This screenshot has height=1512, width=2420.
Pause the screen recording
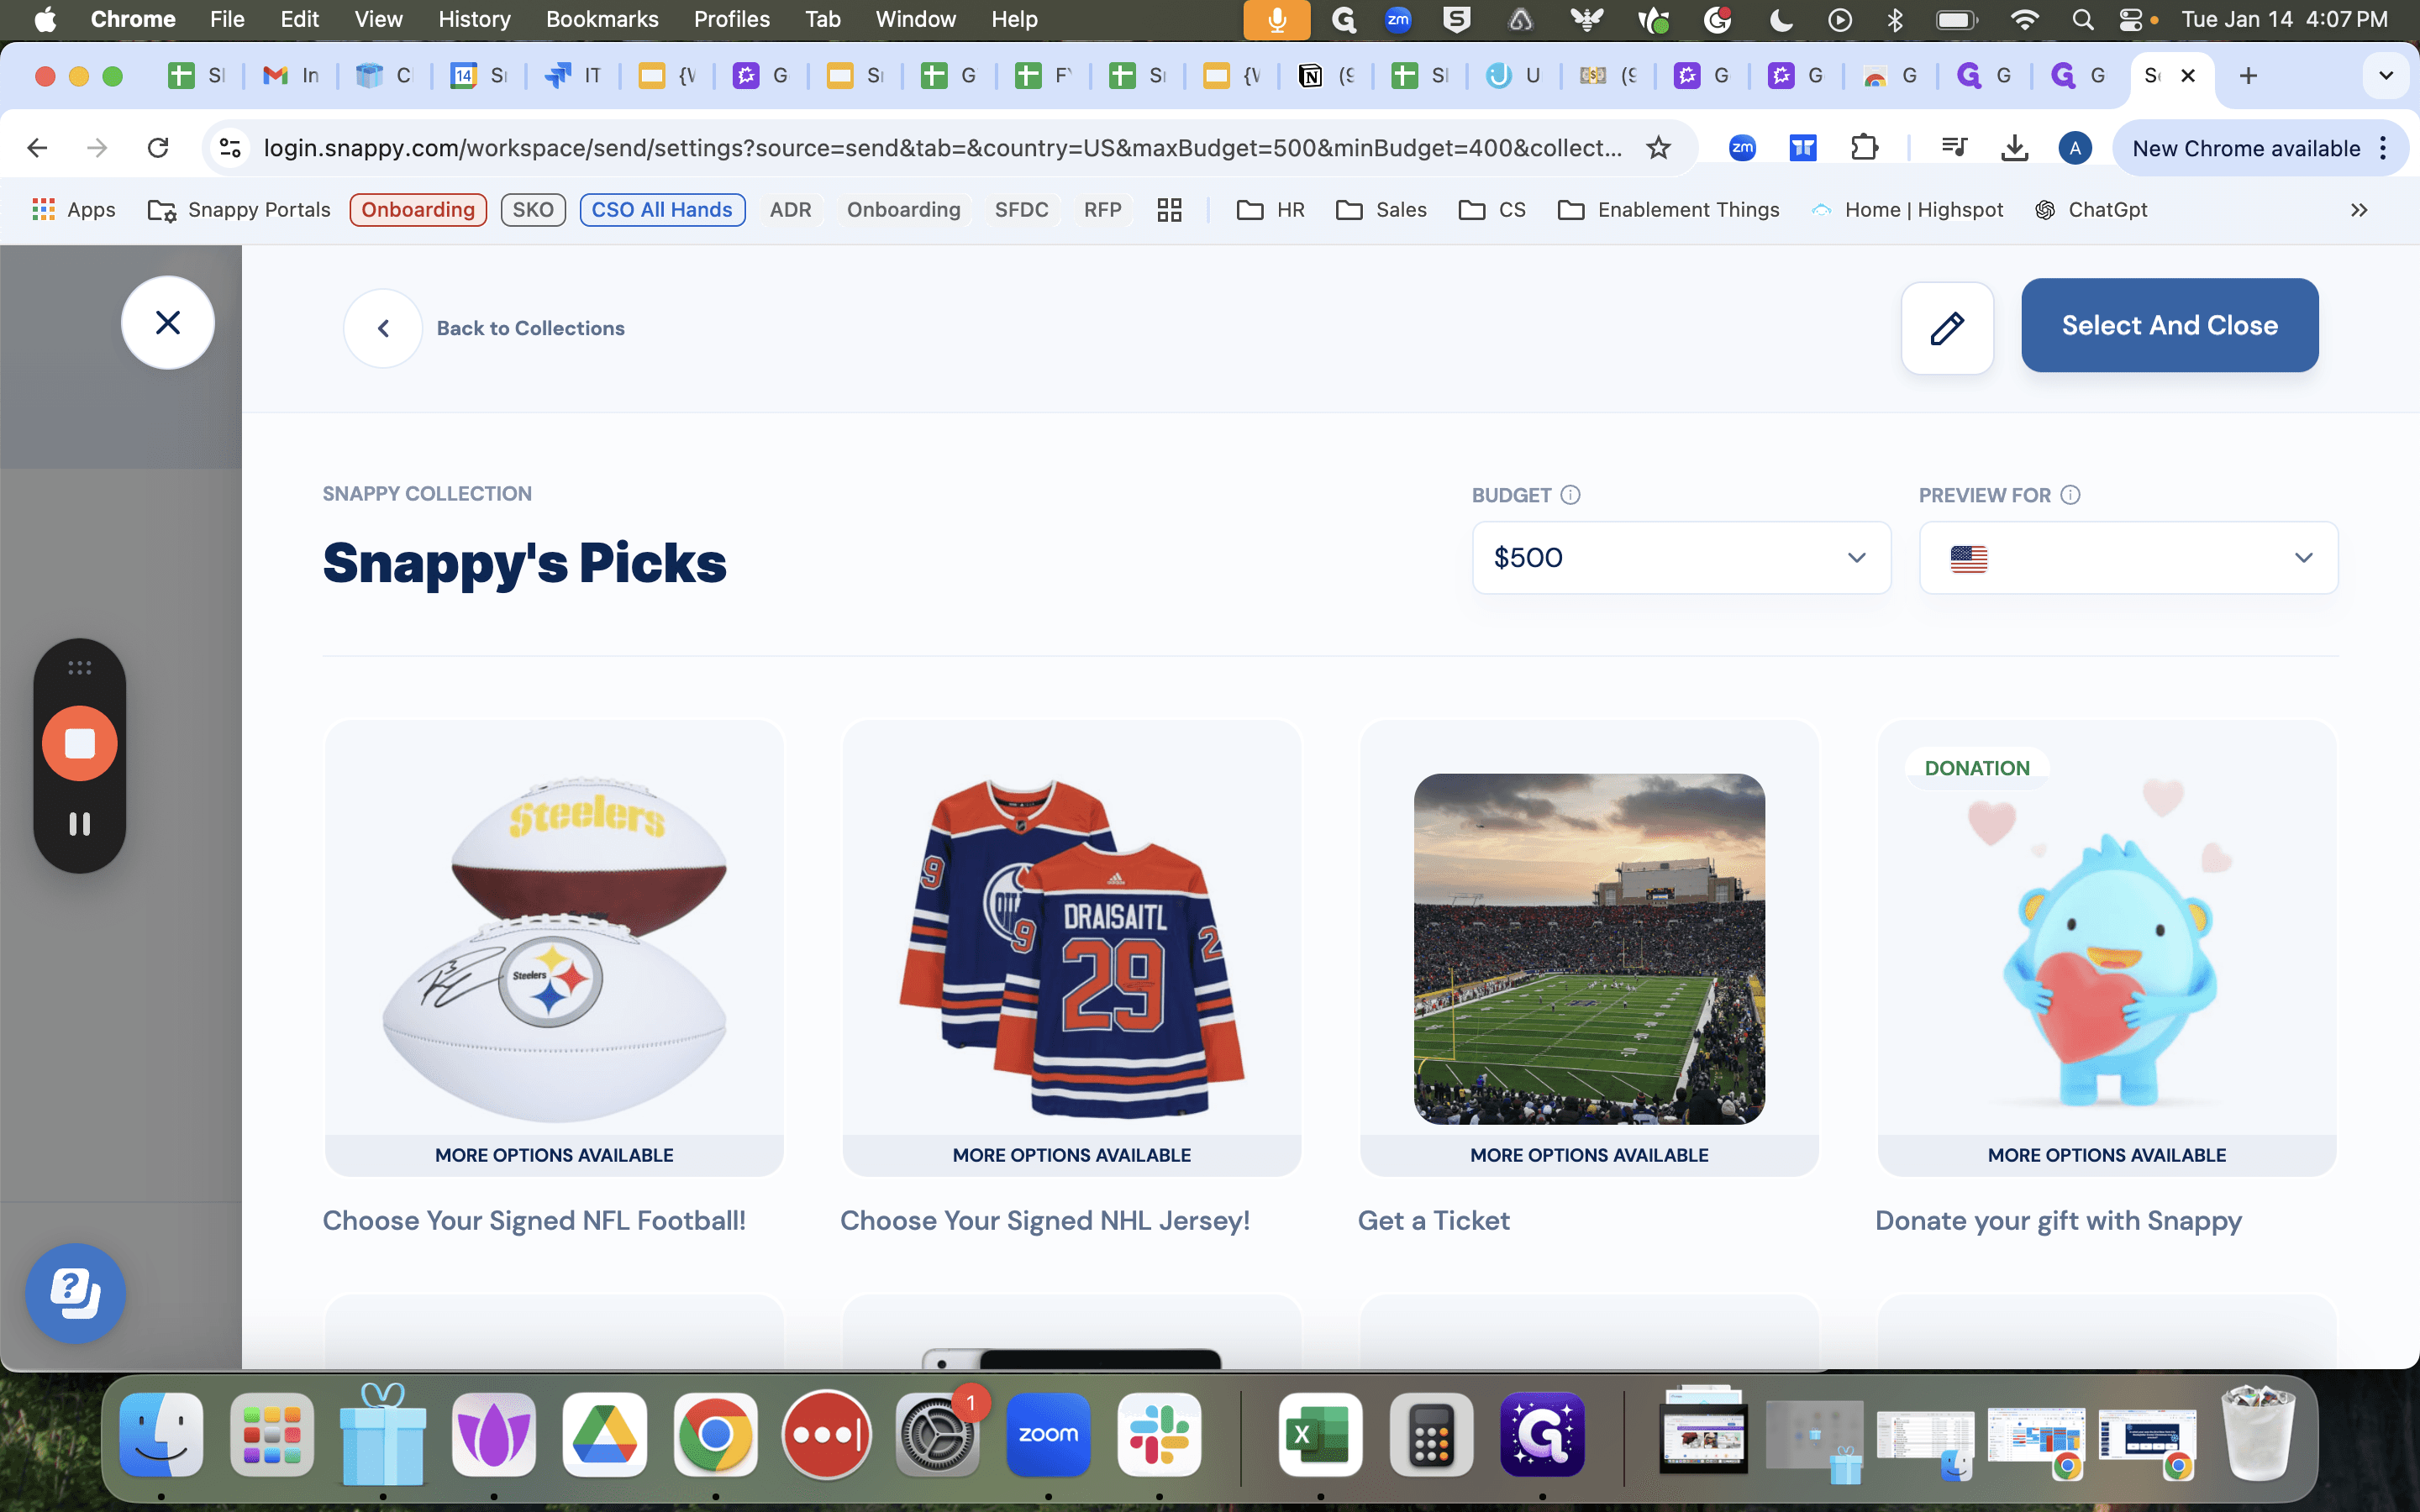(x=80, y=823)
